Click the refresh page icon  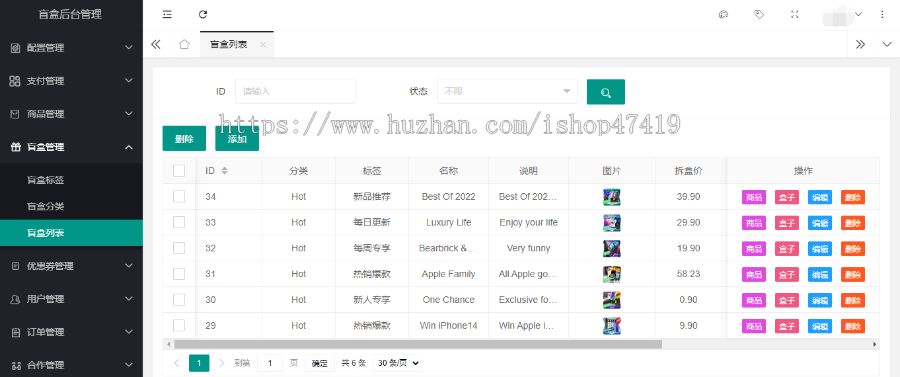coord(203,15)
